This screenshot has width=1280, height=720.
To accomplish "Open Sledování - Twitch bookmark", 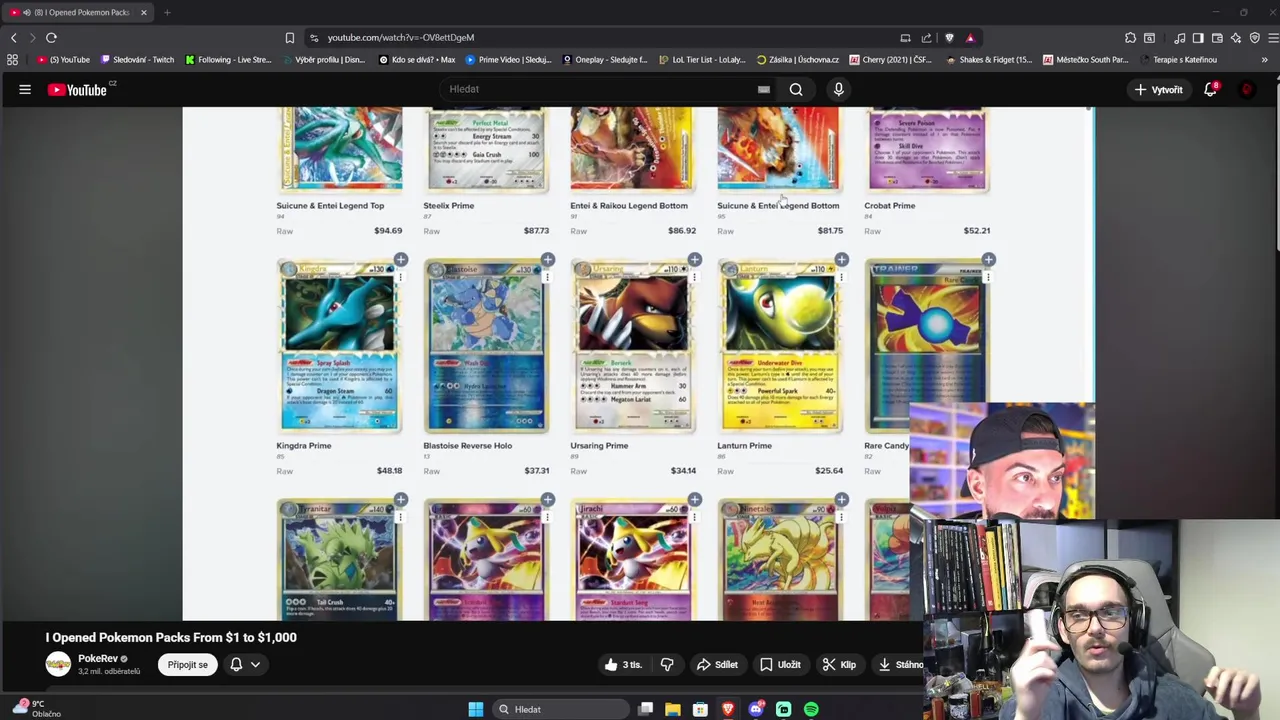I will [138, 60].
